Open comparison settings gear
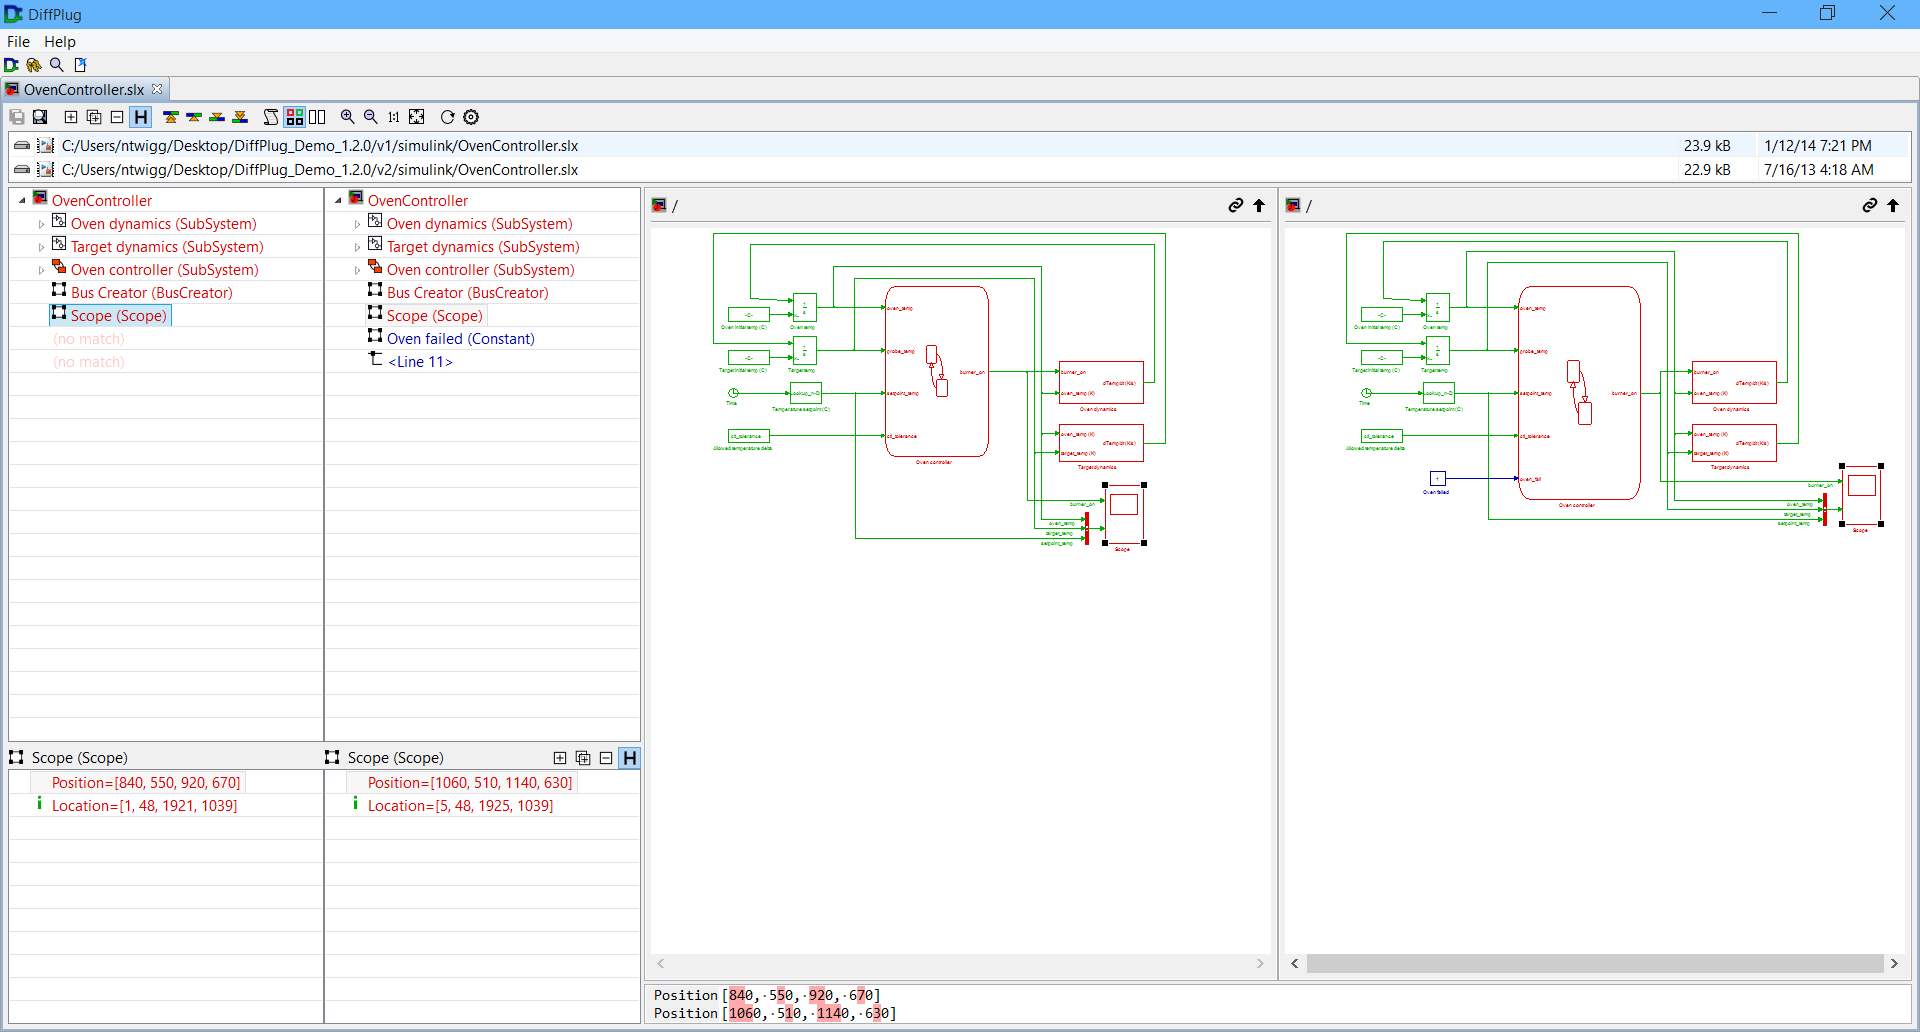1920x1032 pixels. (x=471, y=117)
